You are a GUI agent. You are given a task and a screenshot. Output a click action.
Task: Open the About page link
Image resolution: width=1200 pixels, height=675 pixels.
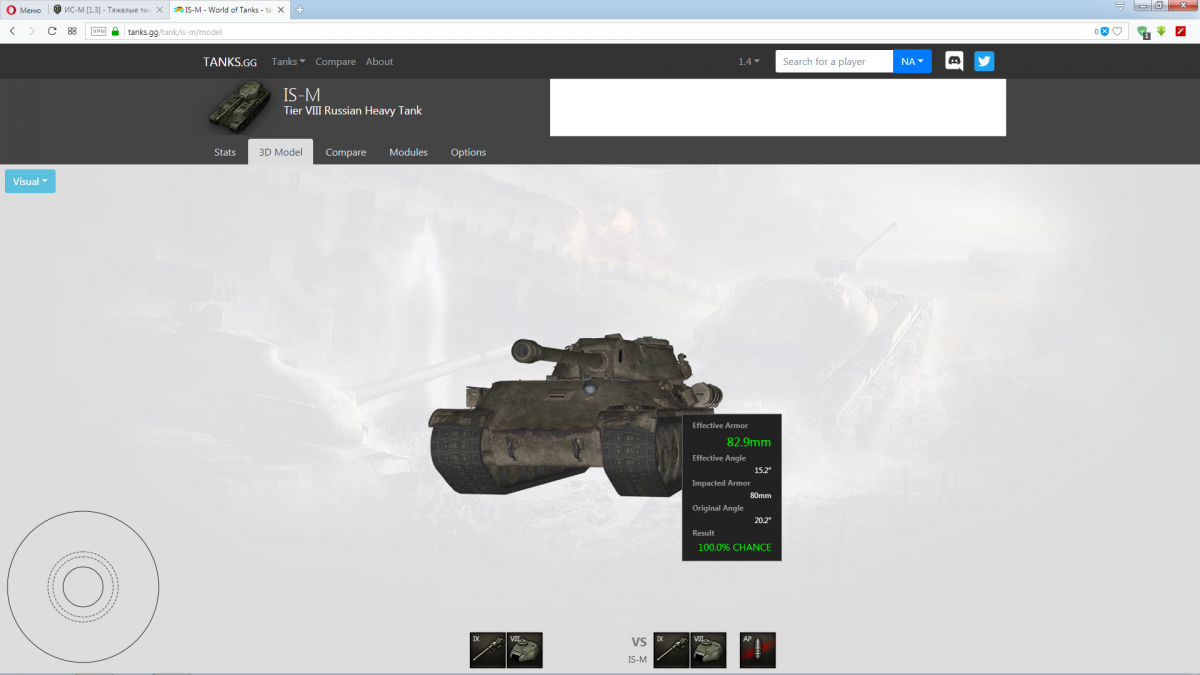point(379,62)
